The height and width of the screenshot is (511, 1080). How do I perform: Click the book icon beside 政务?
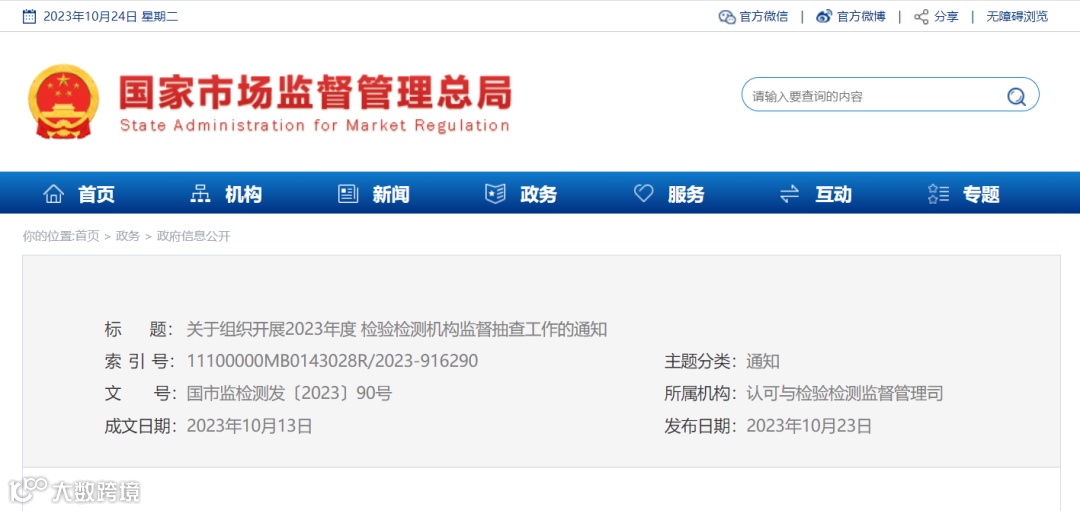pos(495,194)
